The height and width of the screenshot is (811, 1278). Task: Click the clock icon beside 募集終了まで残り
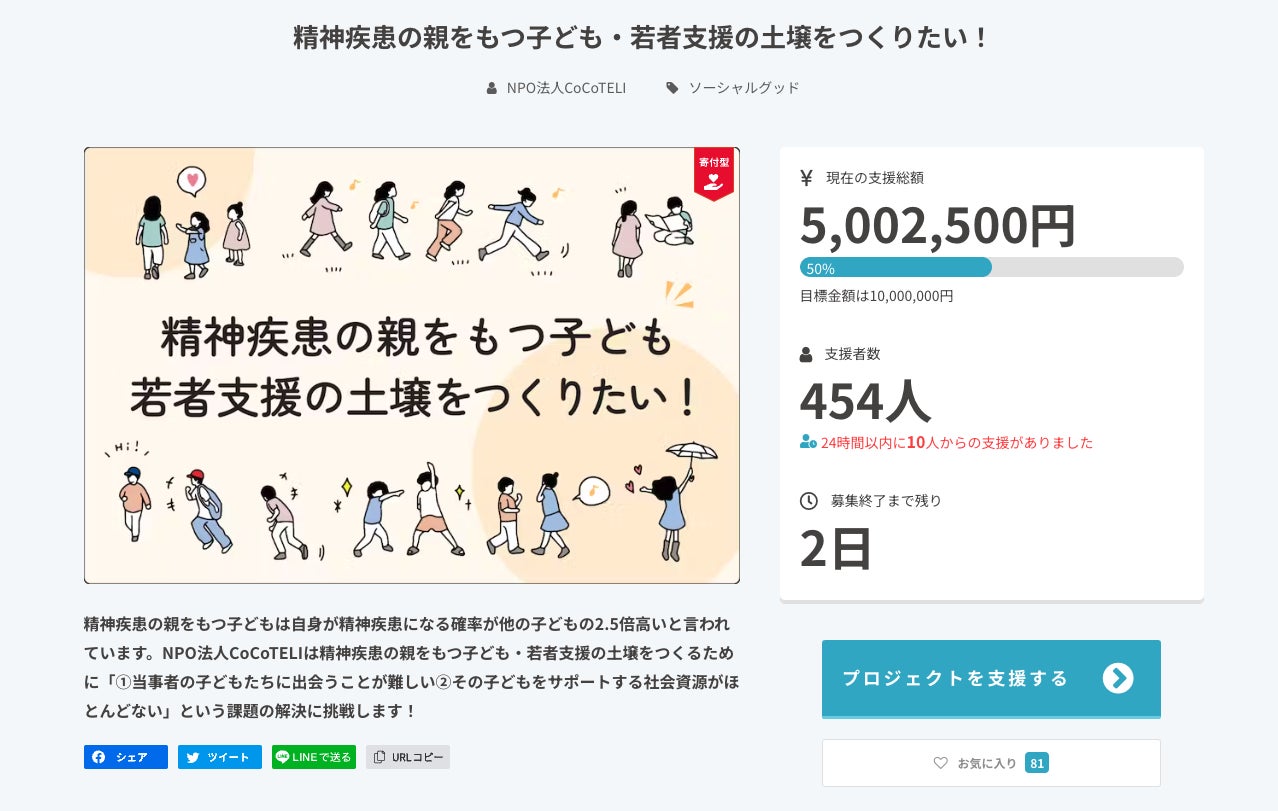(x=808, y=500)
